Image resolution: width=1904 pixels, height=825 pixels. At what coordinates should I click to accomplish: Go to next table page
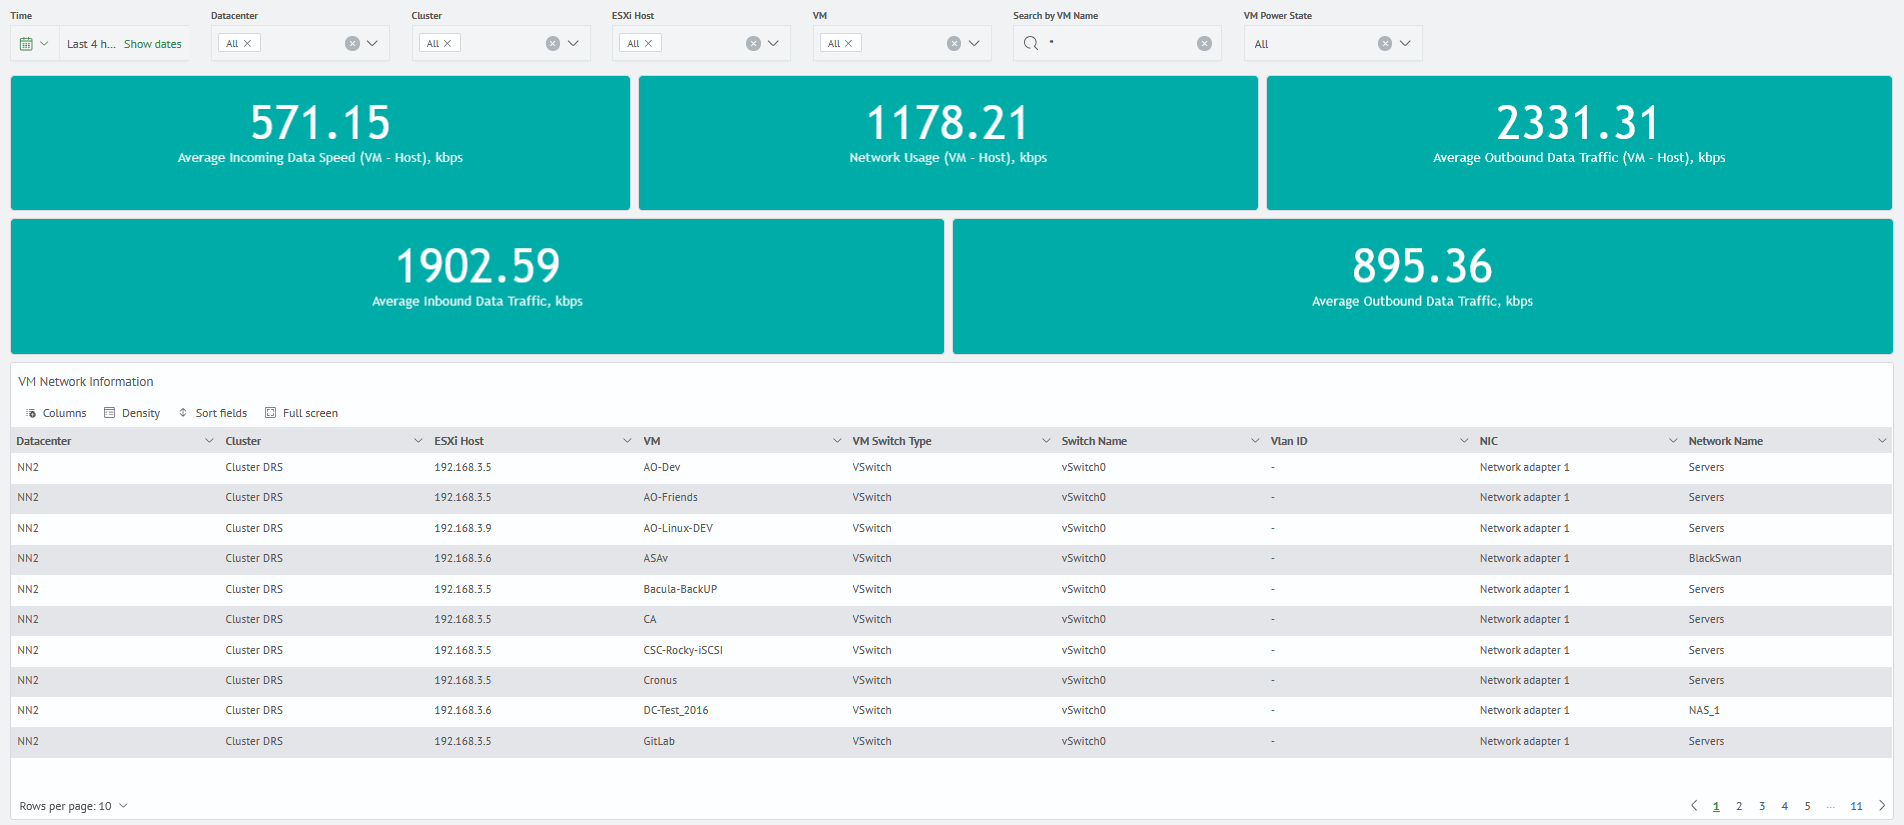1882,805
